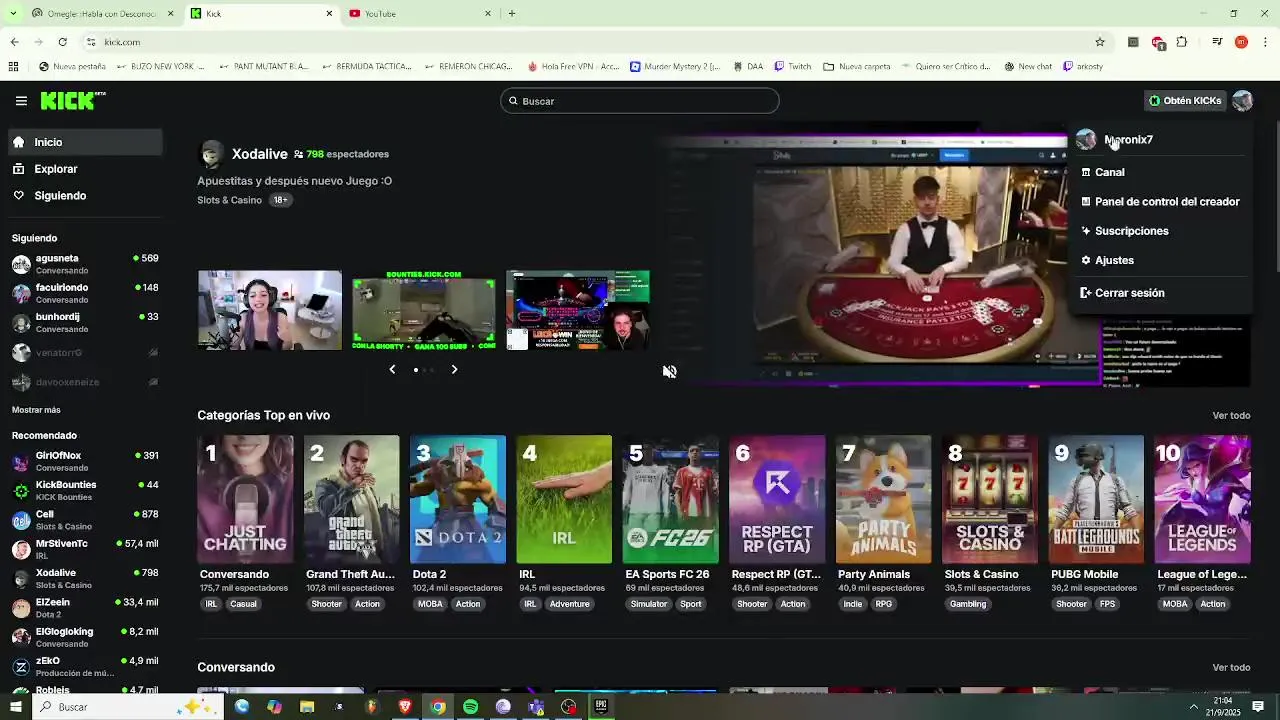Open the Twitch bookmark
The width and height of the screenshot is (1280, 720).
(792, 67)
